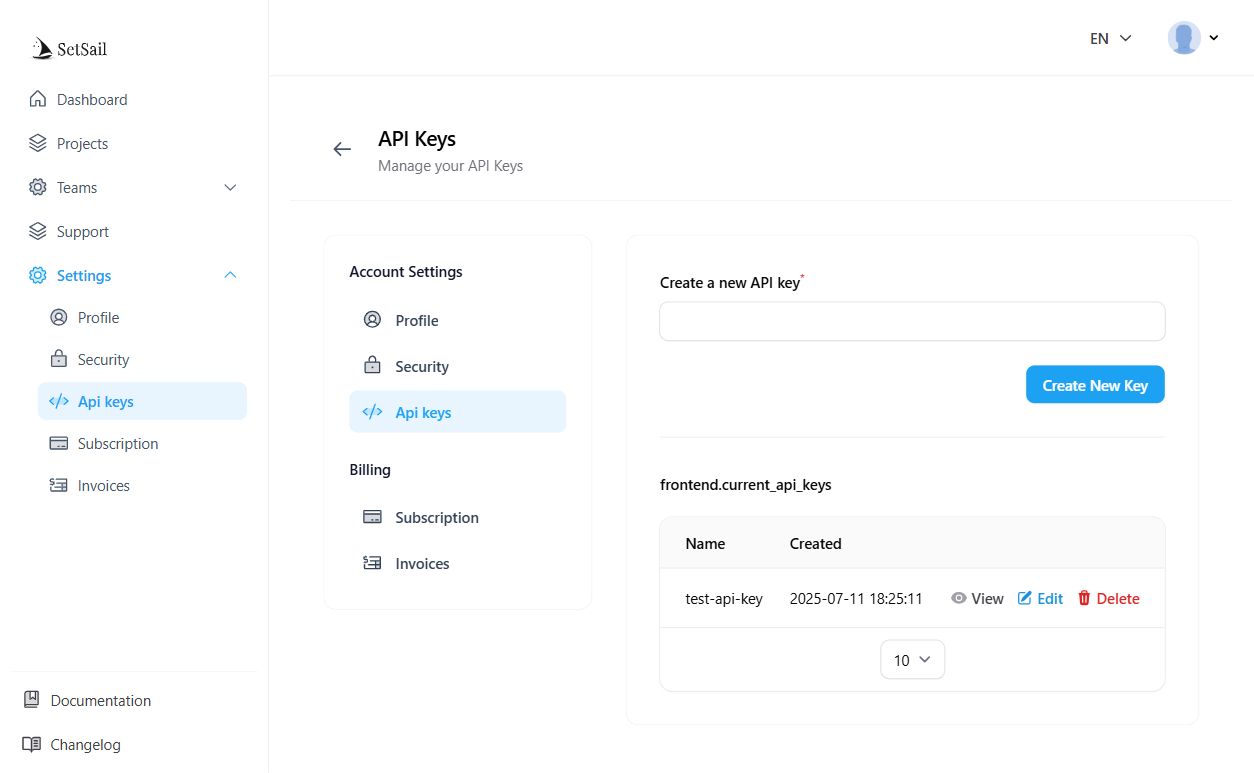
Task: Click the Projects layers icon in sidebar
Action: (x=38, y=144)
